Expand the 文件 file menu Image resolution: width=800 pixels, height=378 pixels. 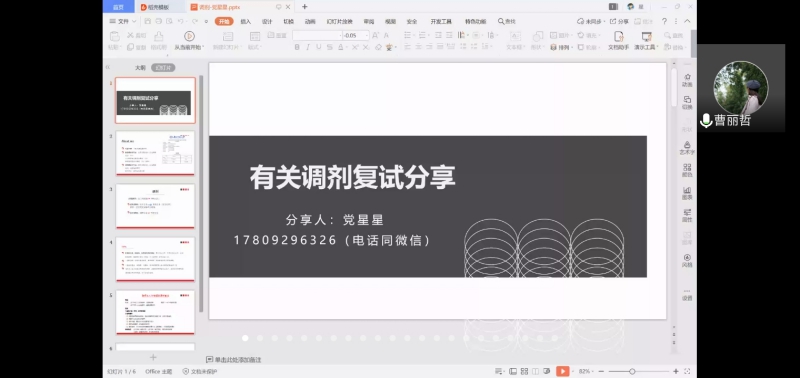pos(122,21)
